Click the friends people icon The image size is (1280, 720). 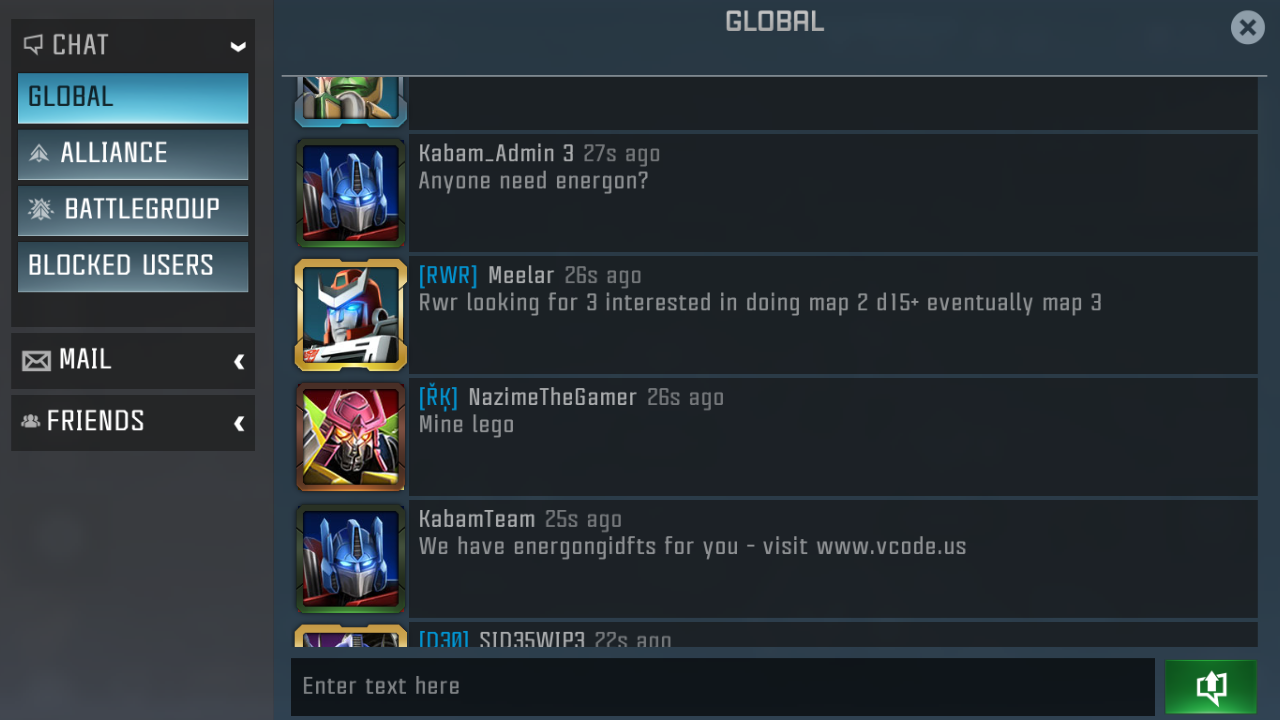point(31,421)
